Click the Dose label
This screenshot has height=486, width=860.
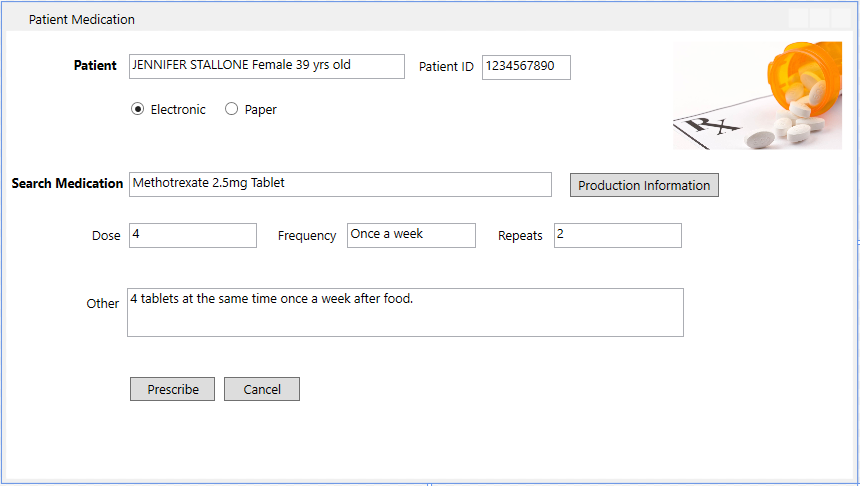pyautogui.click(x=106, y=236)
